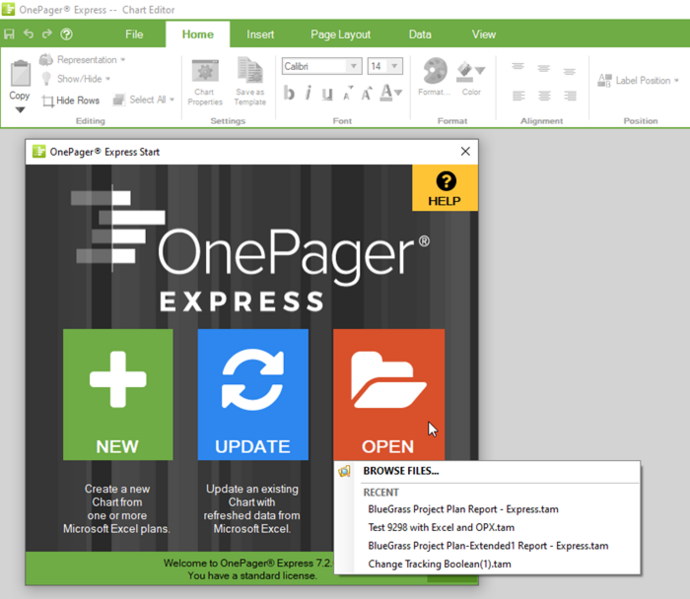Image resolution: width=690 pixels, height=599 pixels.
Task: Expand the Color fill dropdown arrow
Action: click(480, 70)
